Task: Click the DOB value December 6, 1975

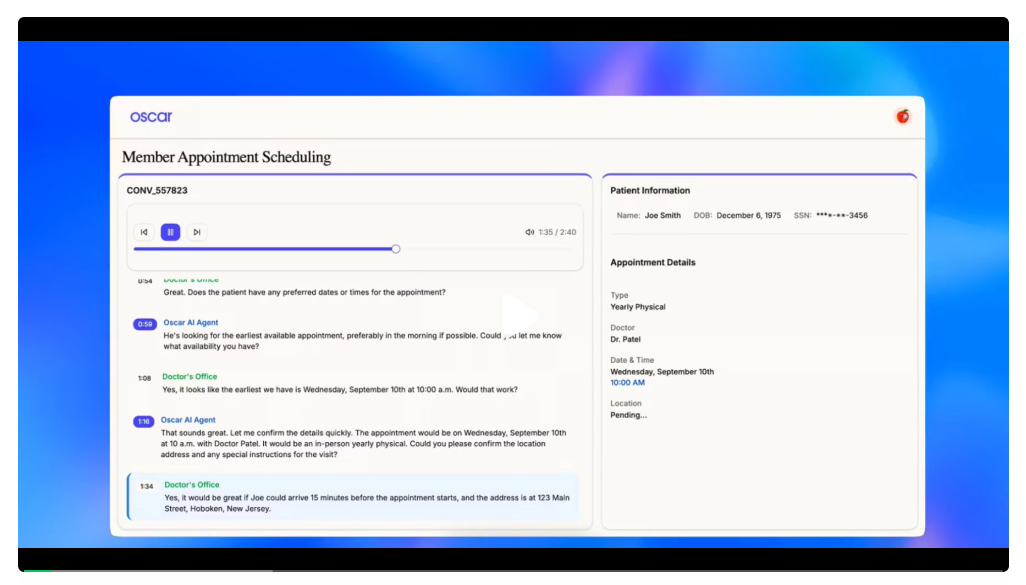Action: tap(749, 215)
